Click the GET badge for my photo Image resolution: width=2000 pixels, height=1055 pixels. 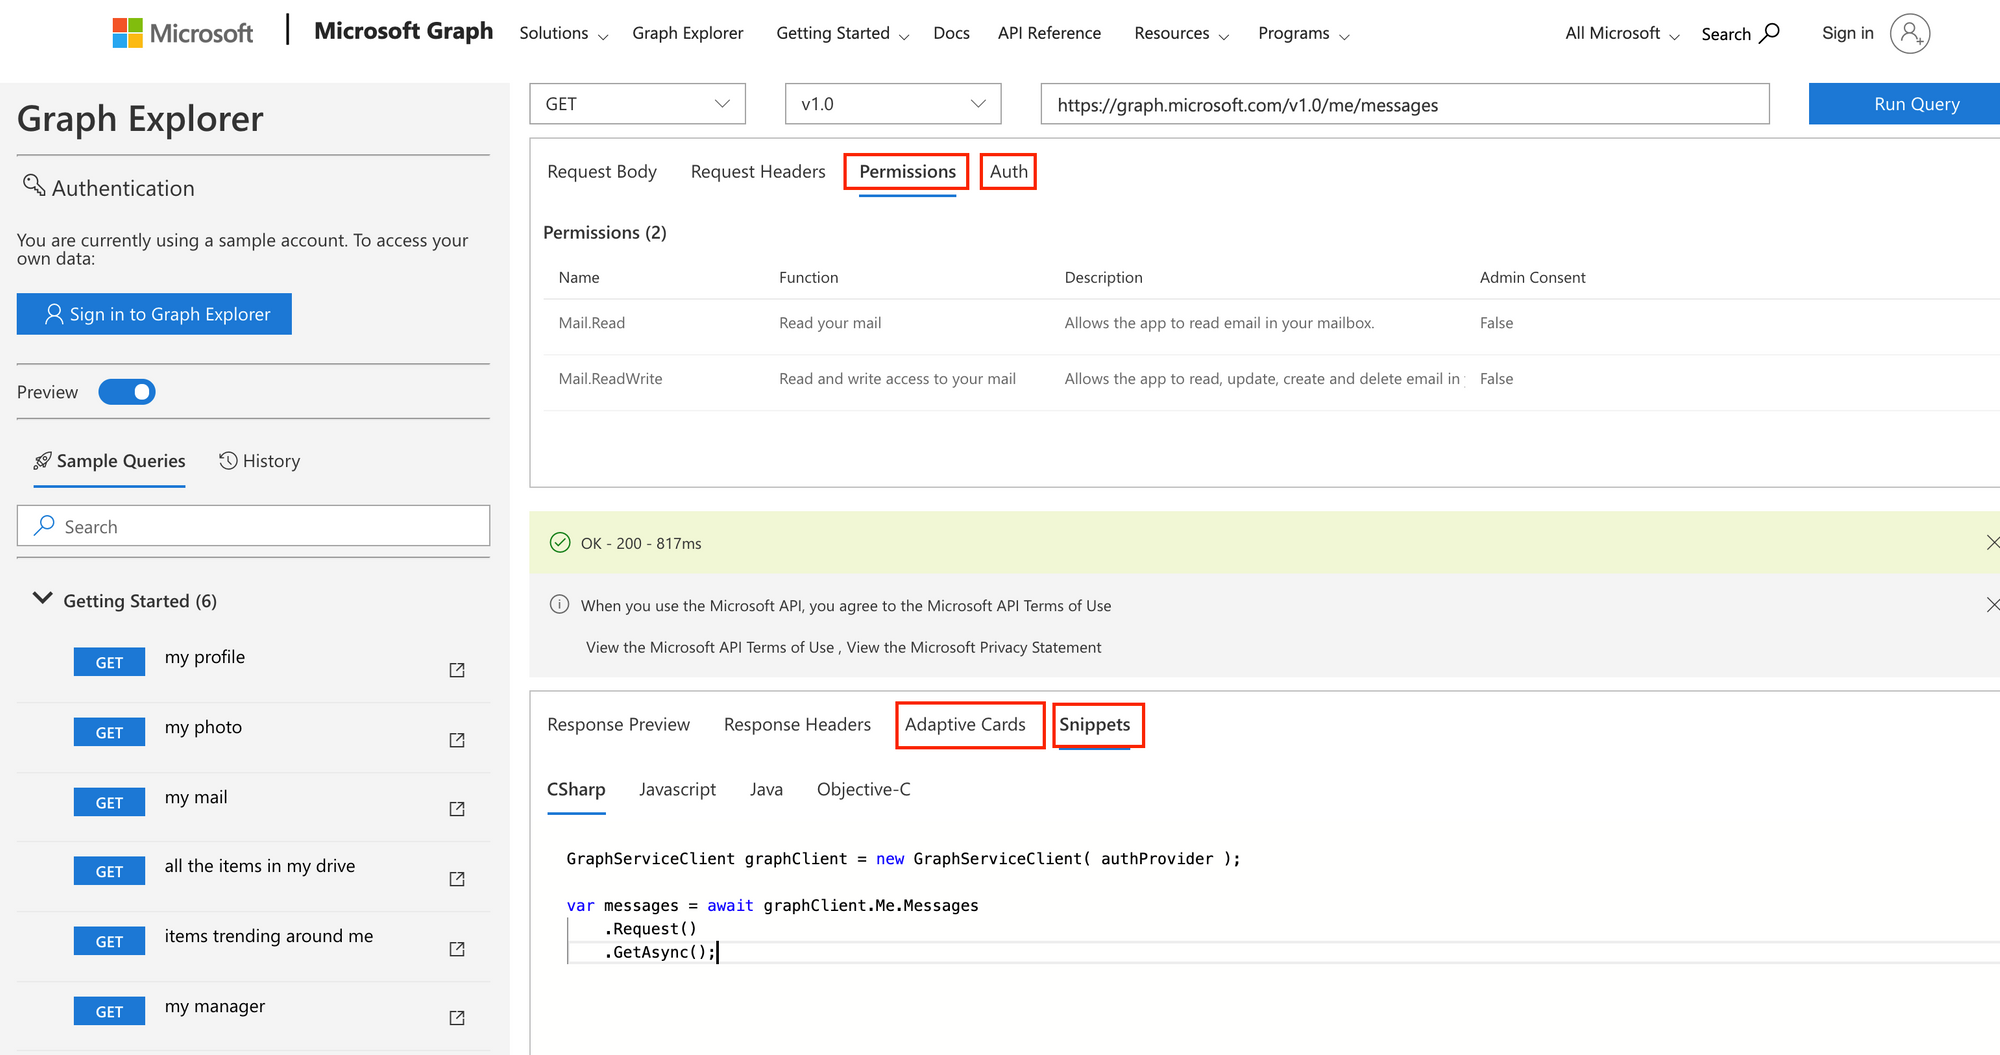tap(109, 732)
